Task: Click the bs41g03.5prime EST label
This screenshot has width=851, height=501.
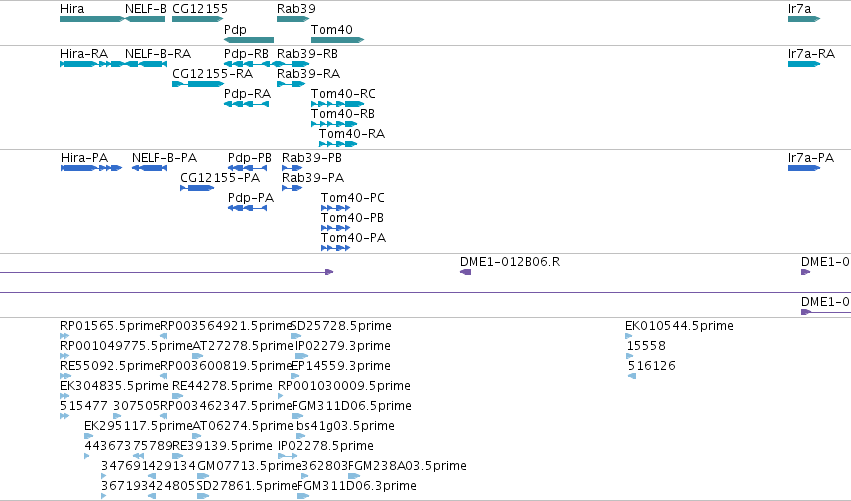Action: tap(345, 426)
